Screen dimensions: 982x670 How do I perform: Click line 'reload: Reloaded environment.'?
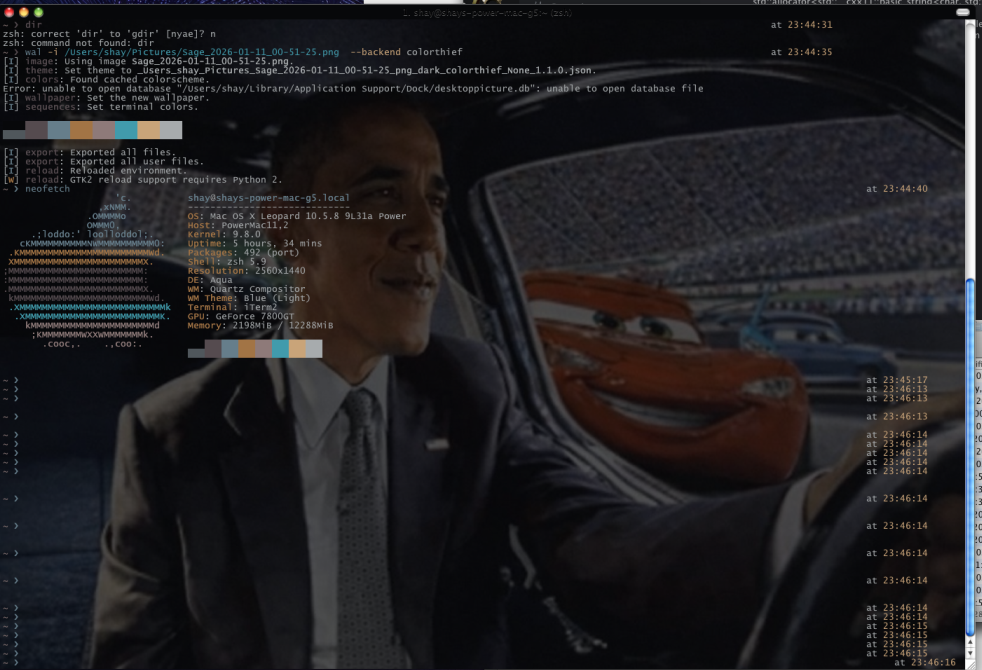[95, 170]
